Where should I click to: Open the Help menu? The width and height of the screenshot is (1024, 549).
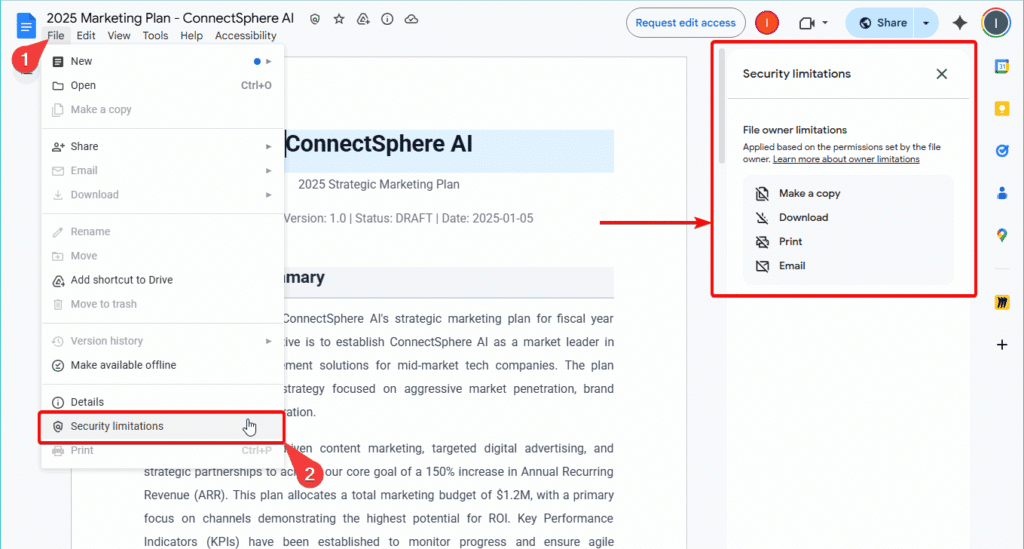click(191, 35)
